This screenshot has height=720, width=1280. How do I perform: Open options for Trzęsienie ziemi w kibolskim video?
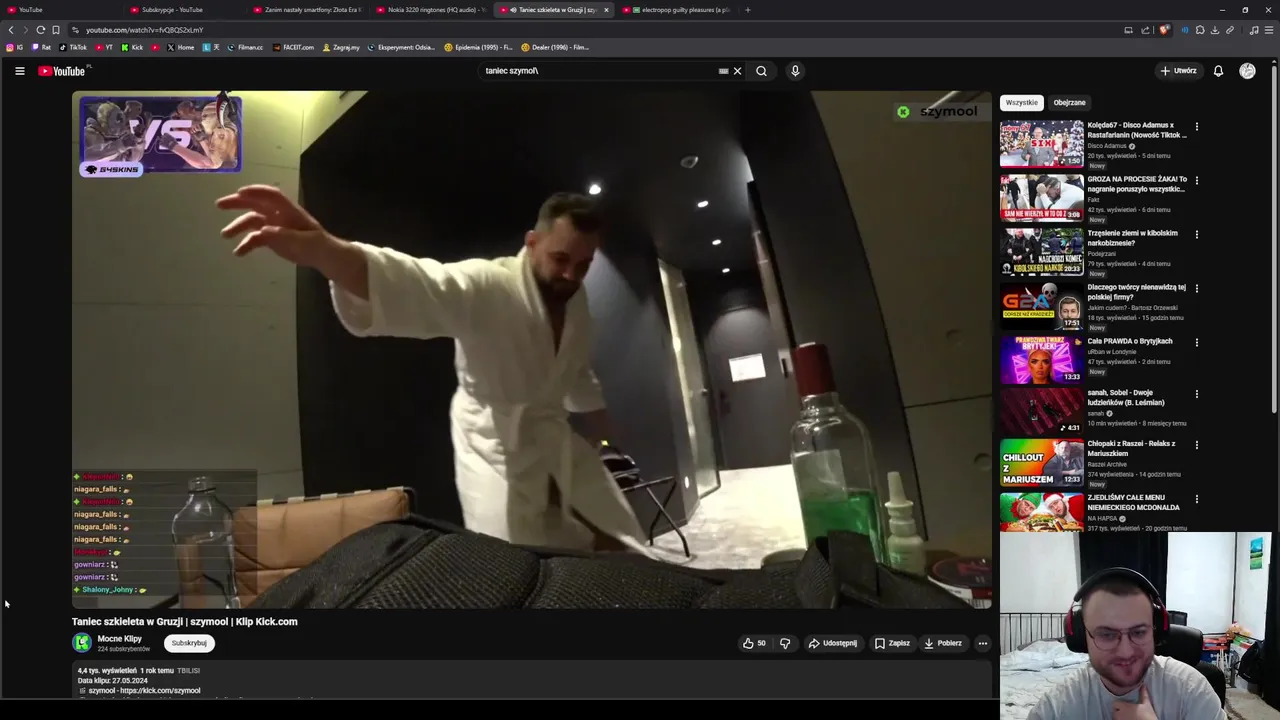point(1196,235)
